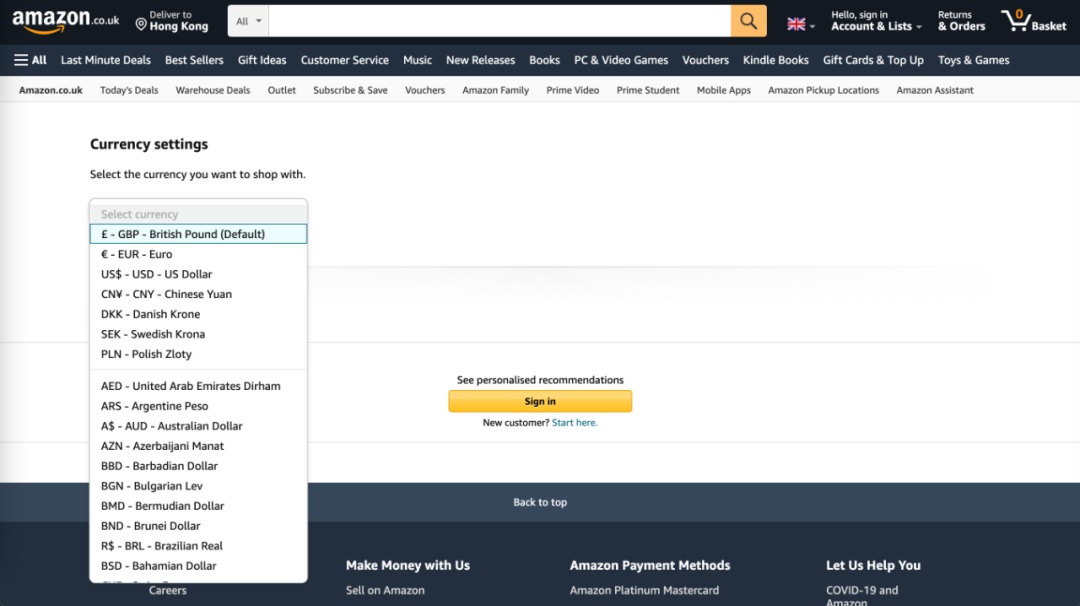Open Vouchers in the main navigation

705,60
